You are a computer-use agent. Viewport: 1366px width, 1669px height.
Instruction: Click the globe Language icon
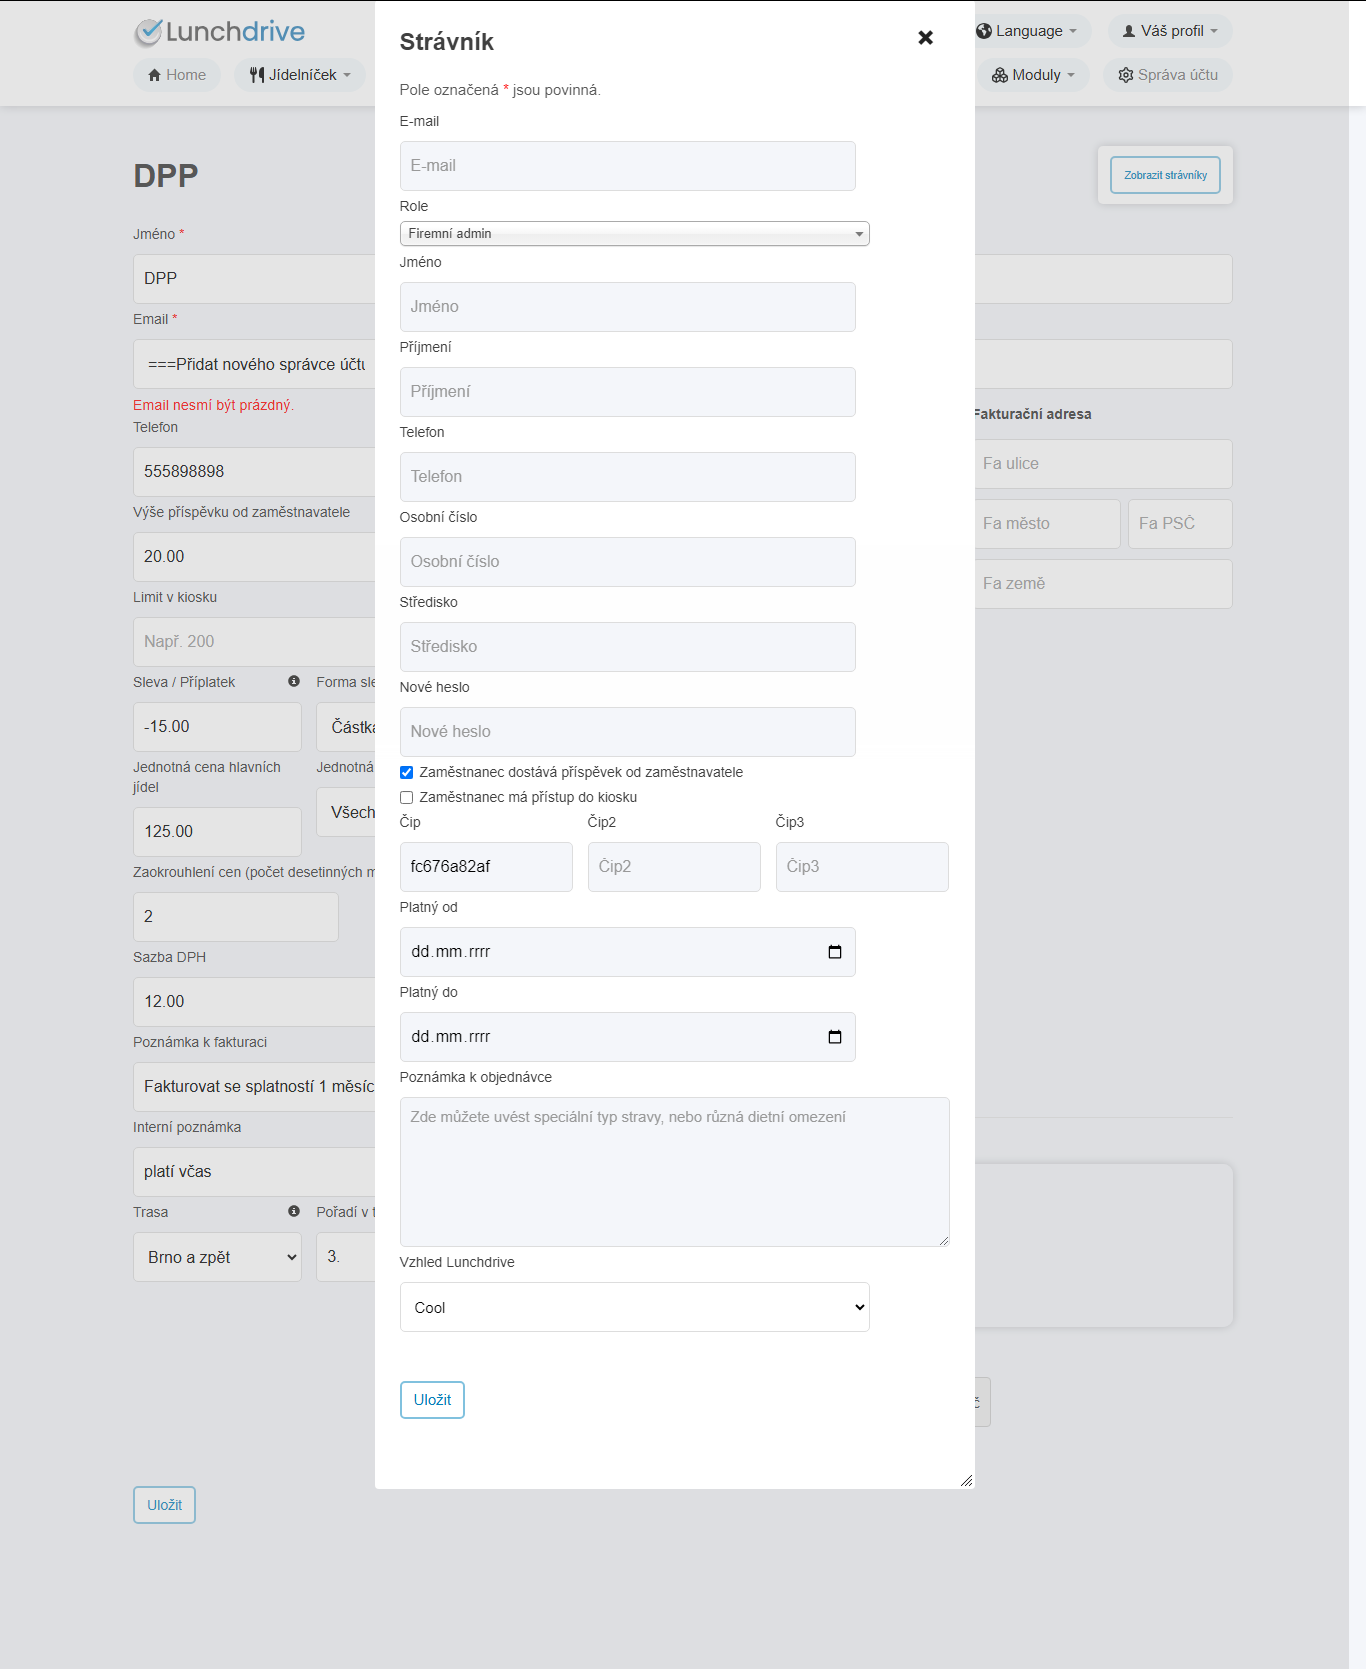[x=984, y=31]
